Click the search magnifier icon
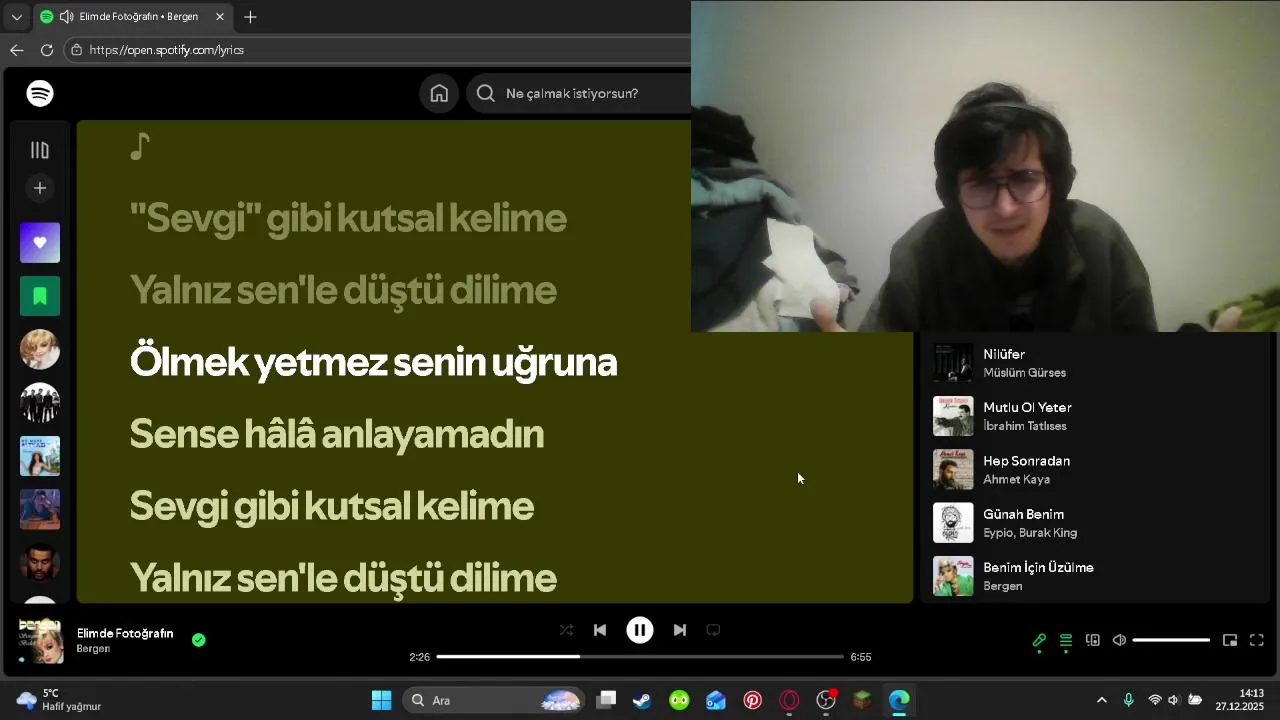This screenshot has width=1280, height=720. [x=486, y=93]
